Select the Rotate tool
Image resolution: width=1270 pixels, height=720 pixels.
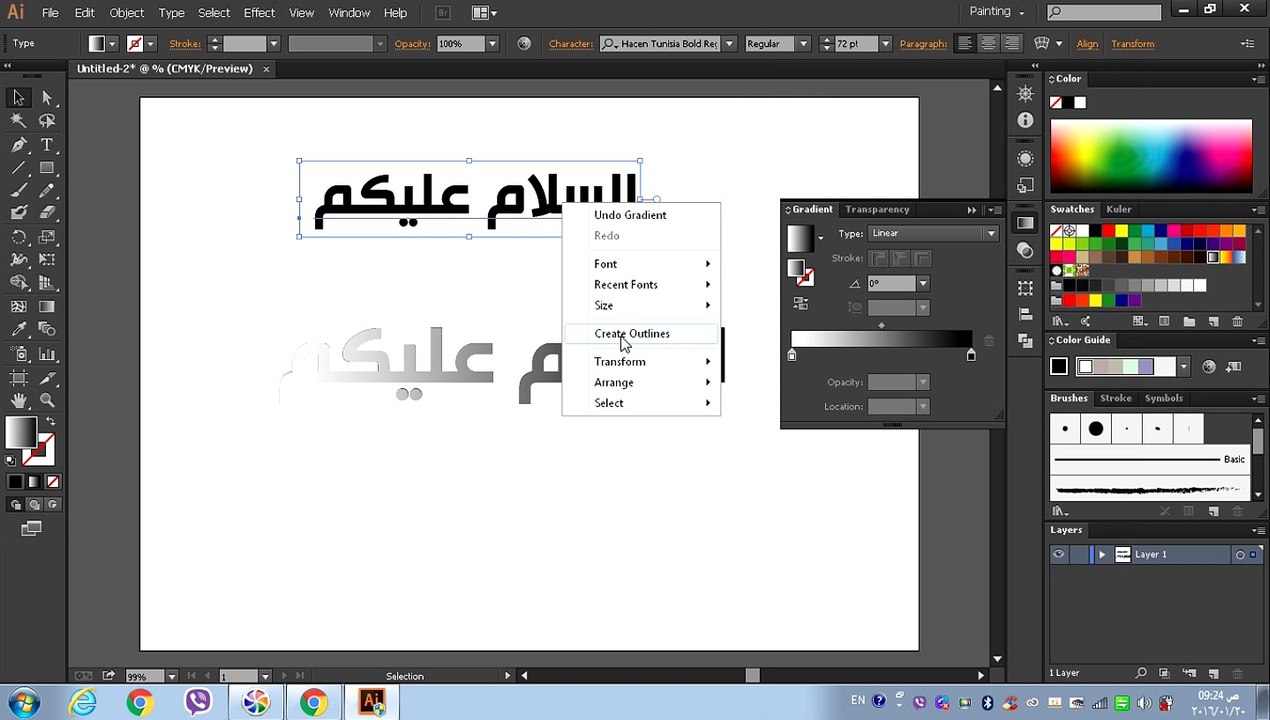coord(18,237)
